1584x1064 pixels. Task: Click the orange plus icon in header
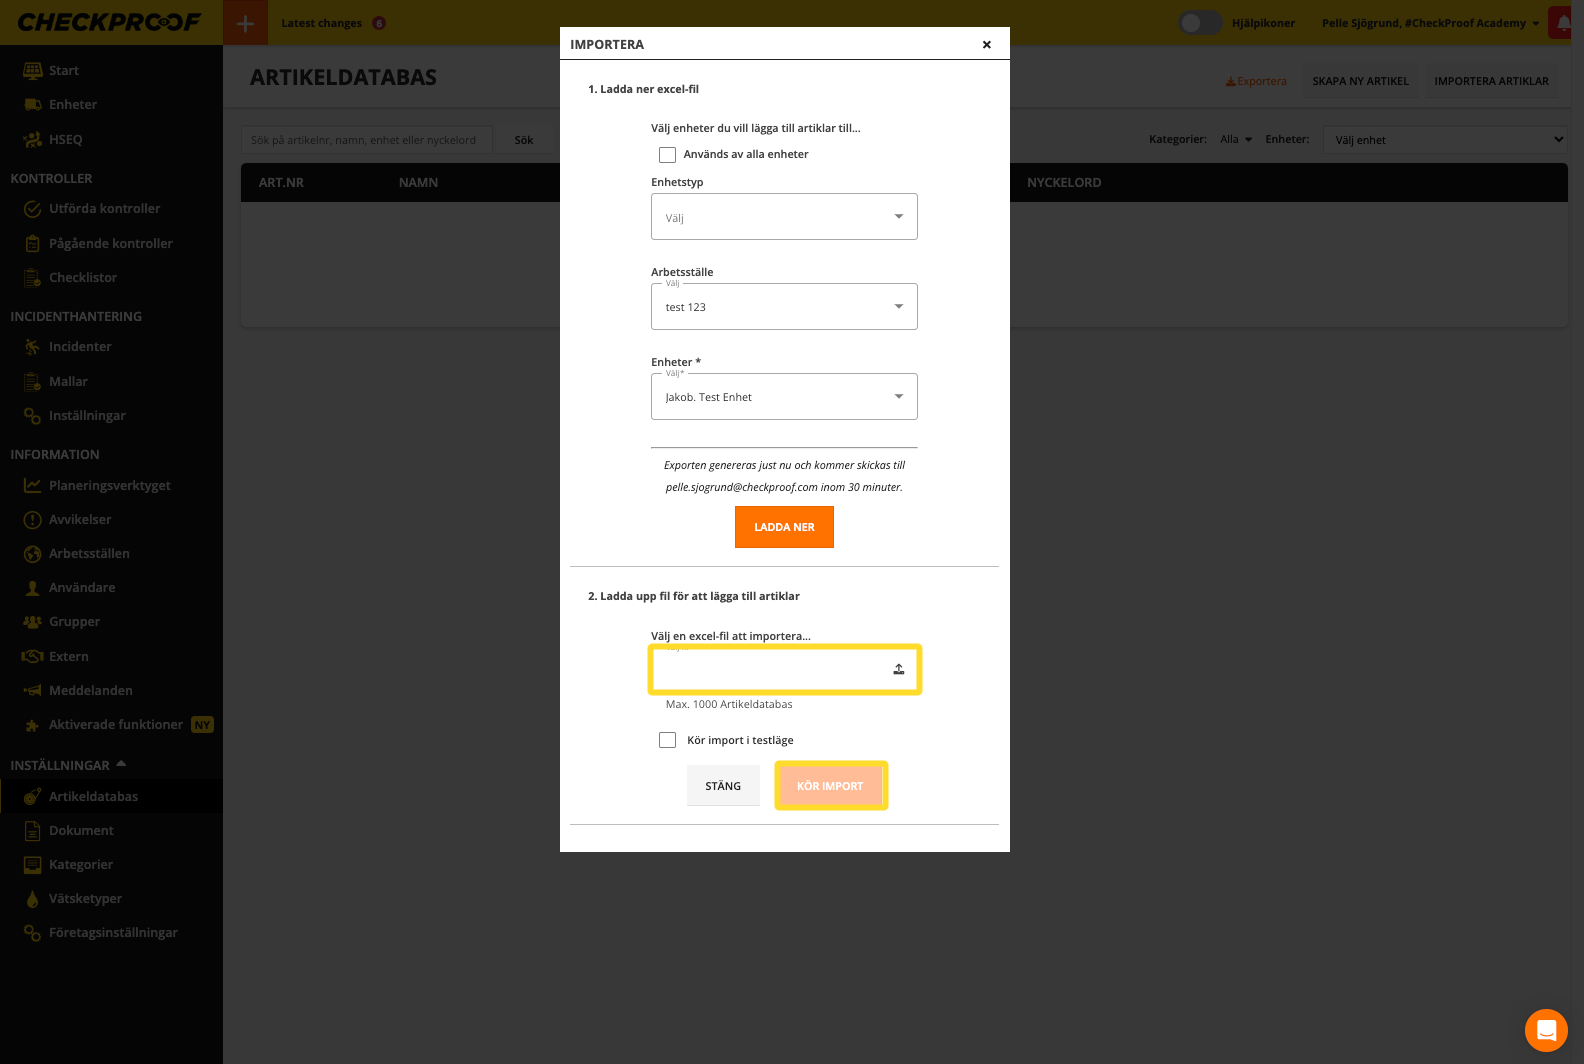[x=245, y=23]
